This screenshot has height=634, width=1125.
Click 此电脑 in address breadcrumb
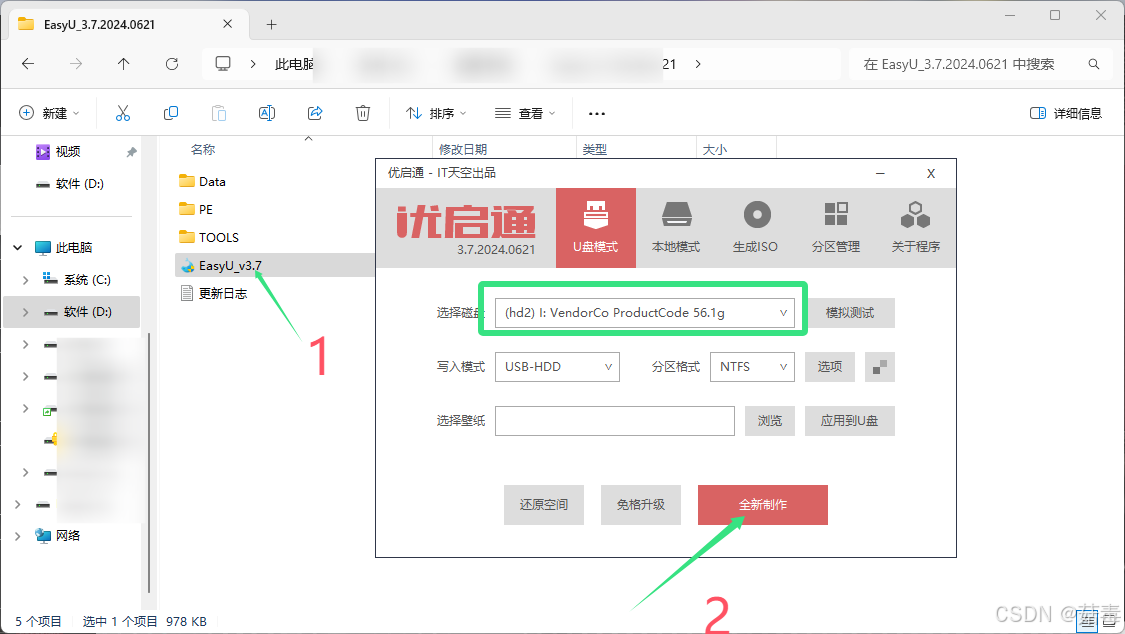pyautogui.click(x=294, y=64)
